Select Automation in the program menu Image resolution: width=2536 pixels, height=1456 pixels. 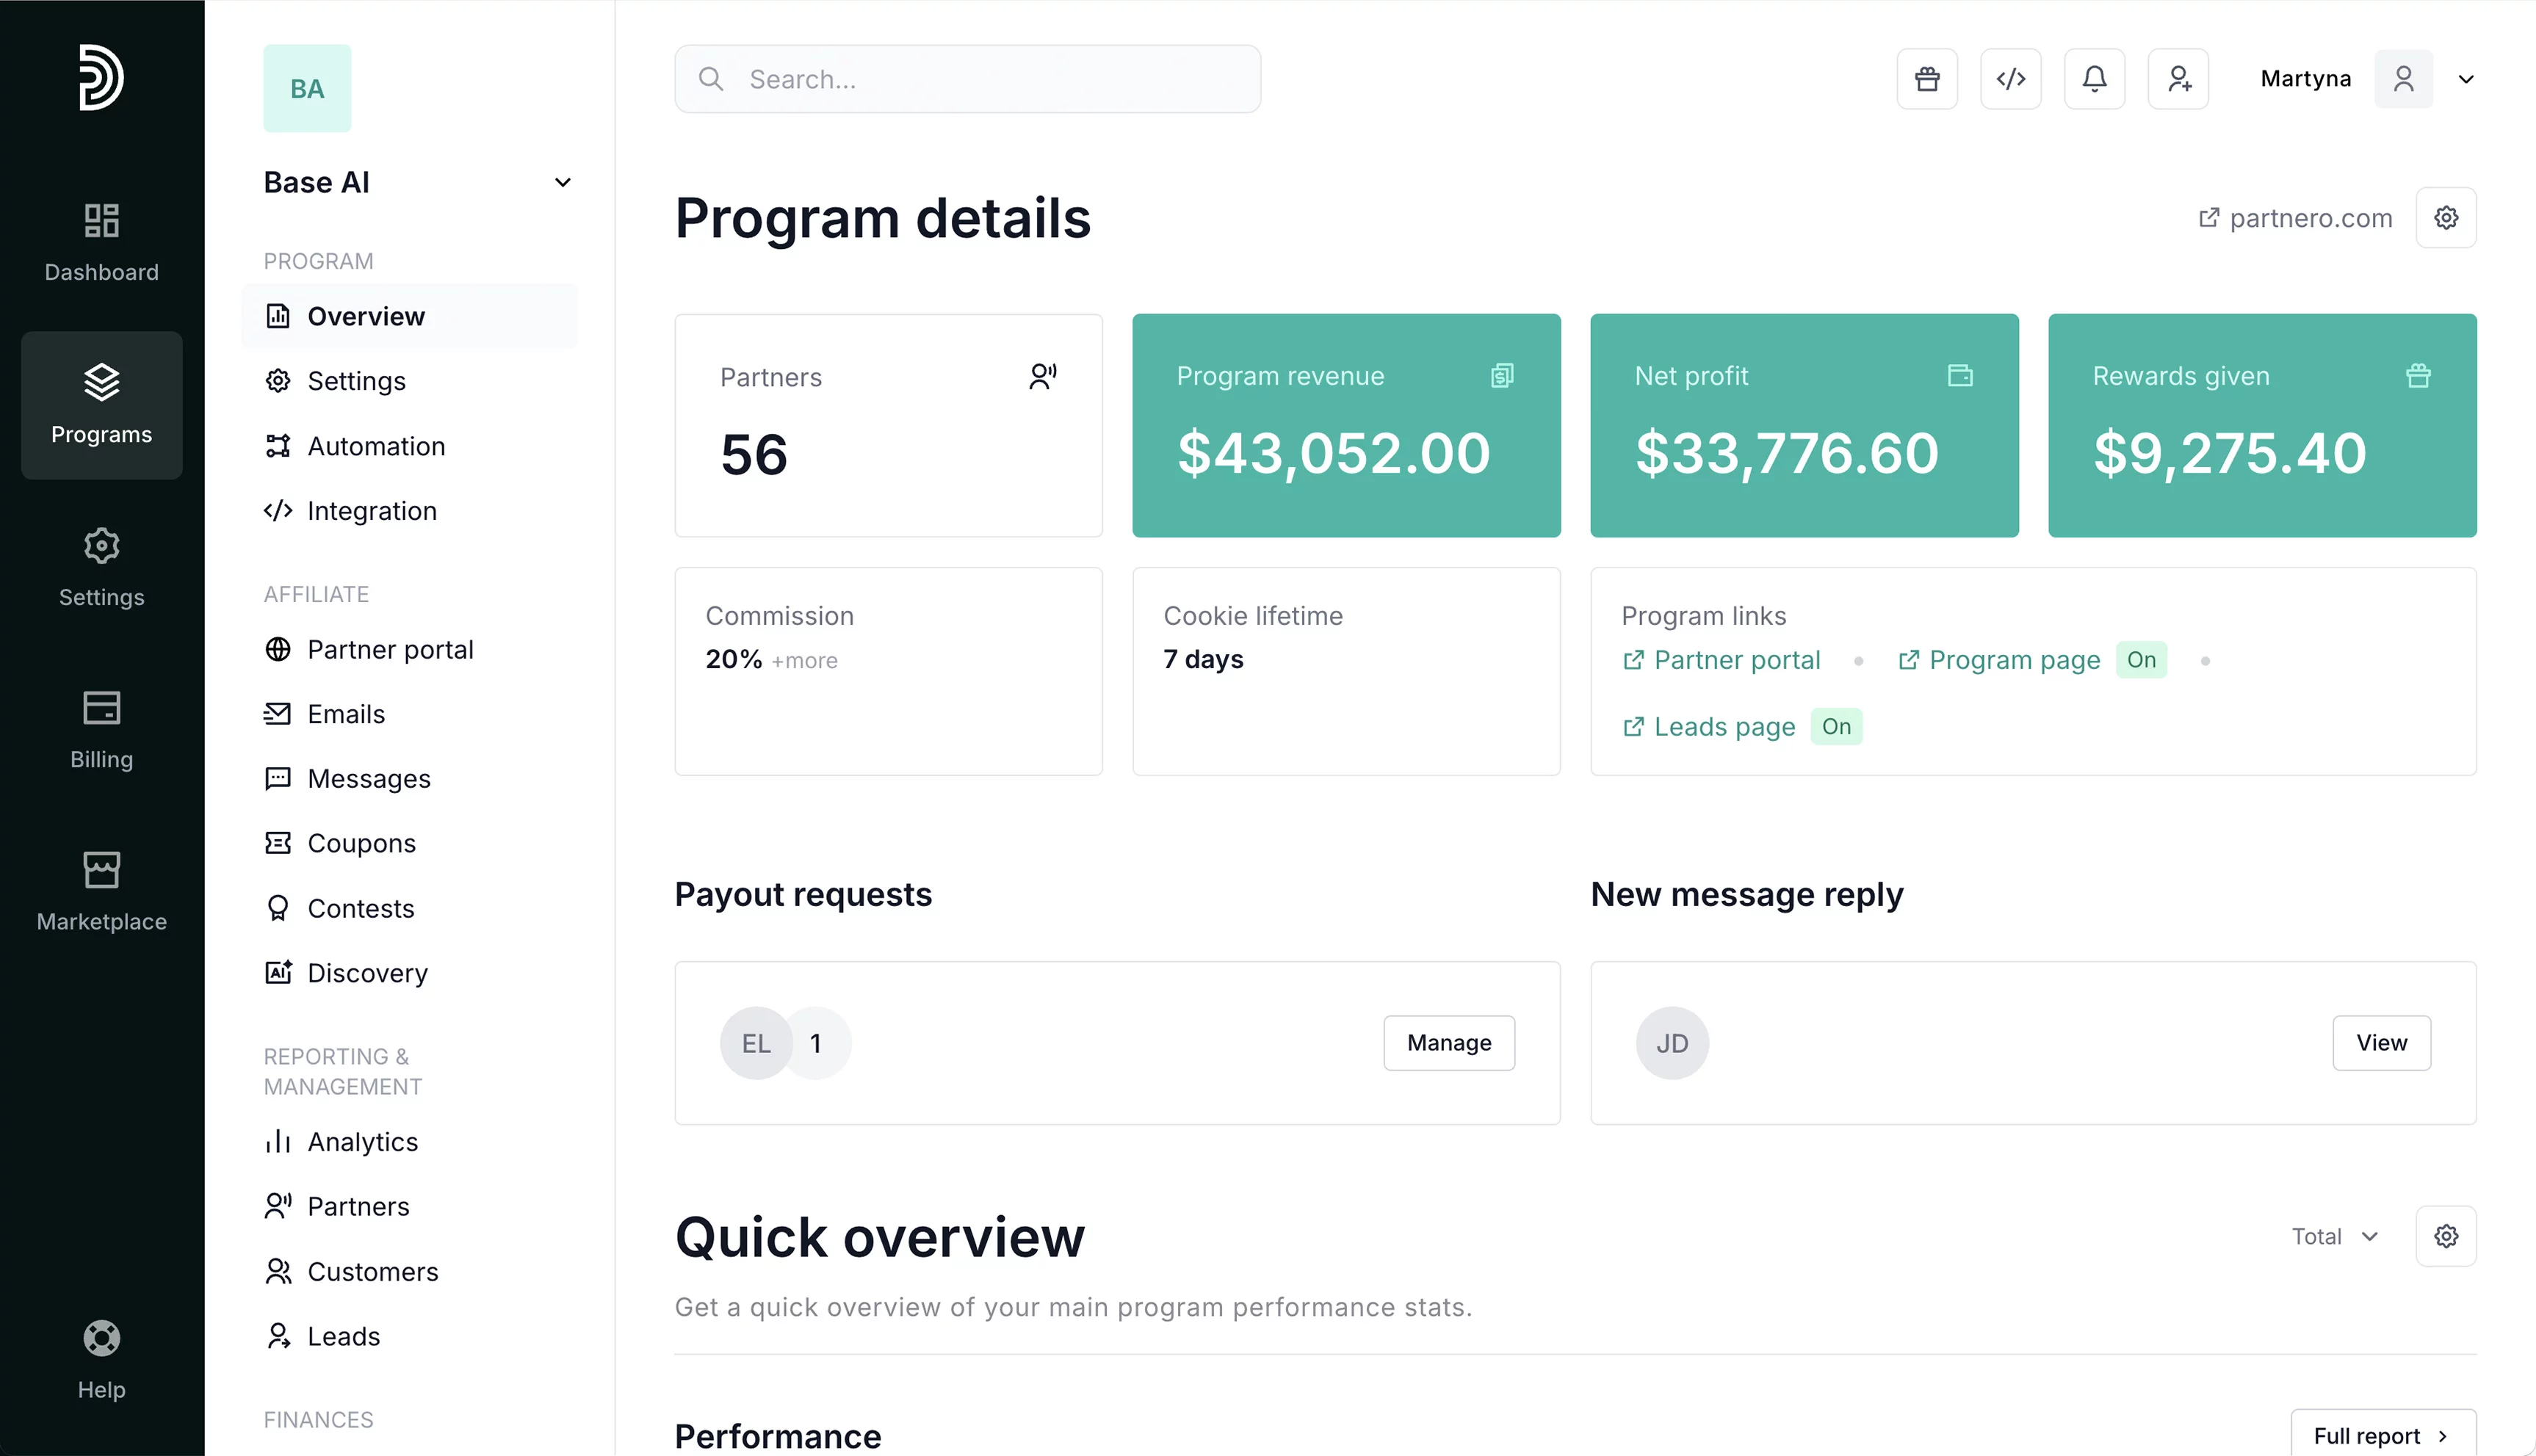pos(375,446)
